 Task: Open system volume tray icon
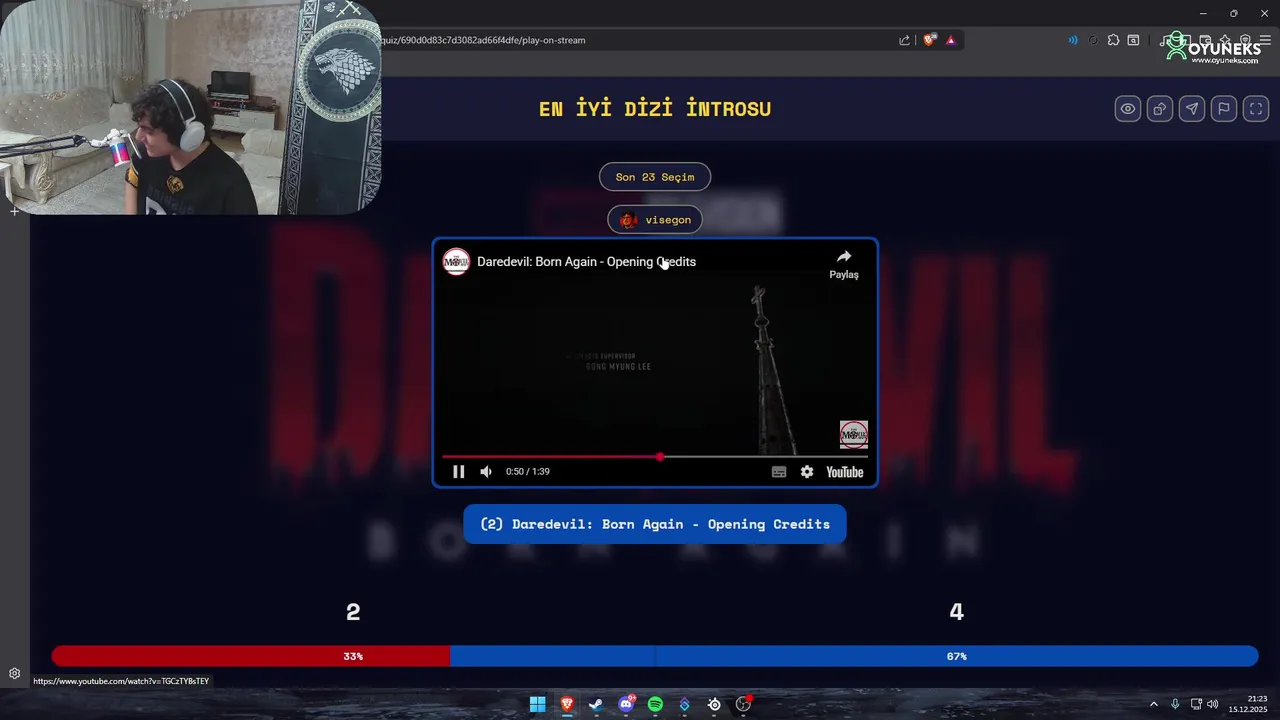coord(1213,704)
